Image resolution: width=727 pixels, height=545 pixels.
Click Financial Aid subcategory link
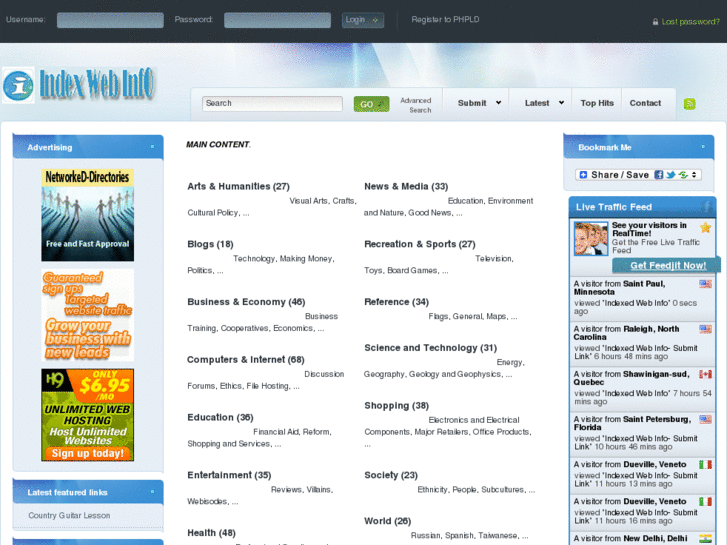pyautogui.click(x=275, y=432)
